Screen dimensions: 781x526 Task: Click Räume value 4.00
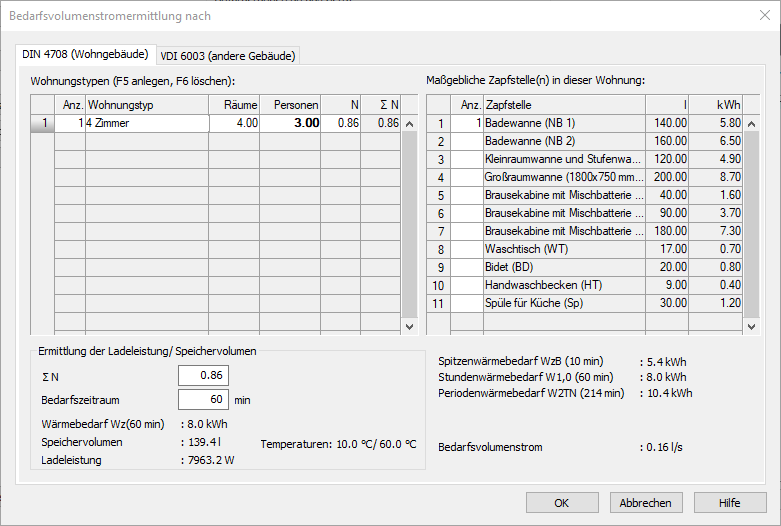tap(234, 123)
